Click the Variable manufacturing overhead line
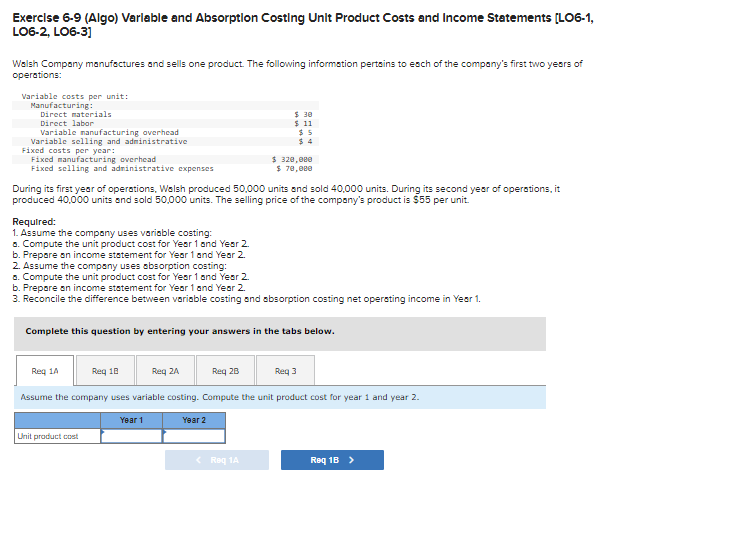 pyautogui.click(x=165, y=132)
